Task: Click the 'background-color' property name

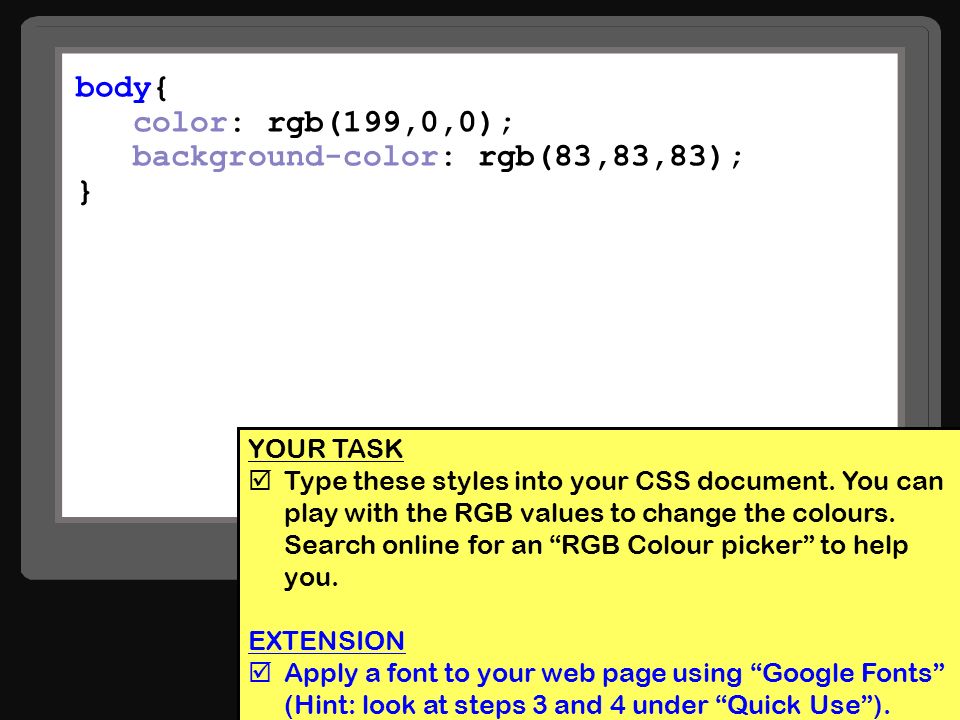Action: (x=285, y=157)
